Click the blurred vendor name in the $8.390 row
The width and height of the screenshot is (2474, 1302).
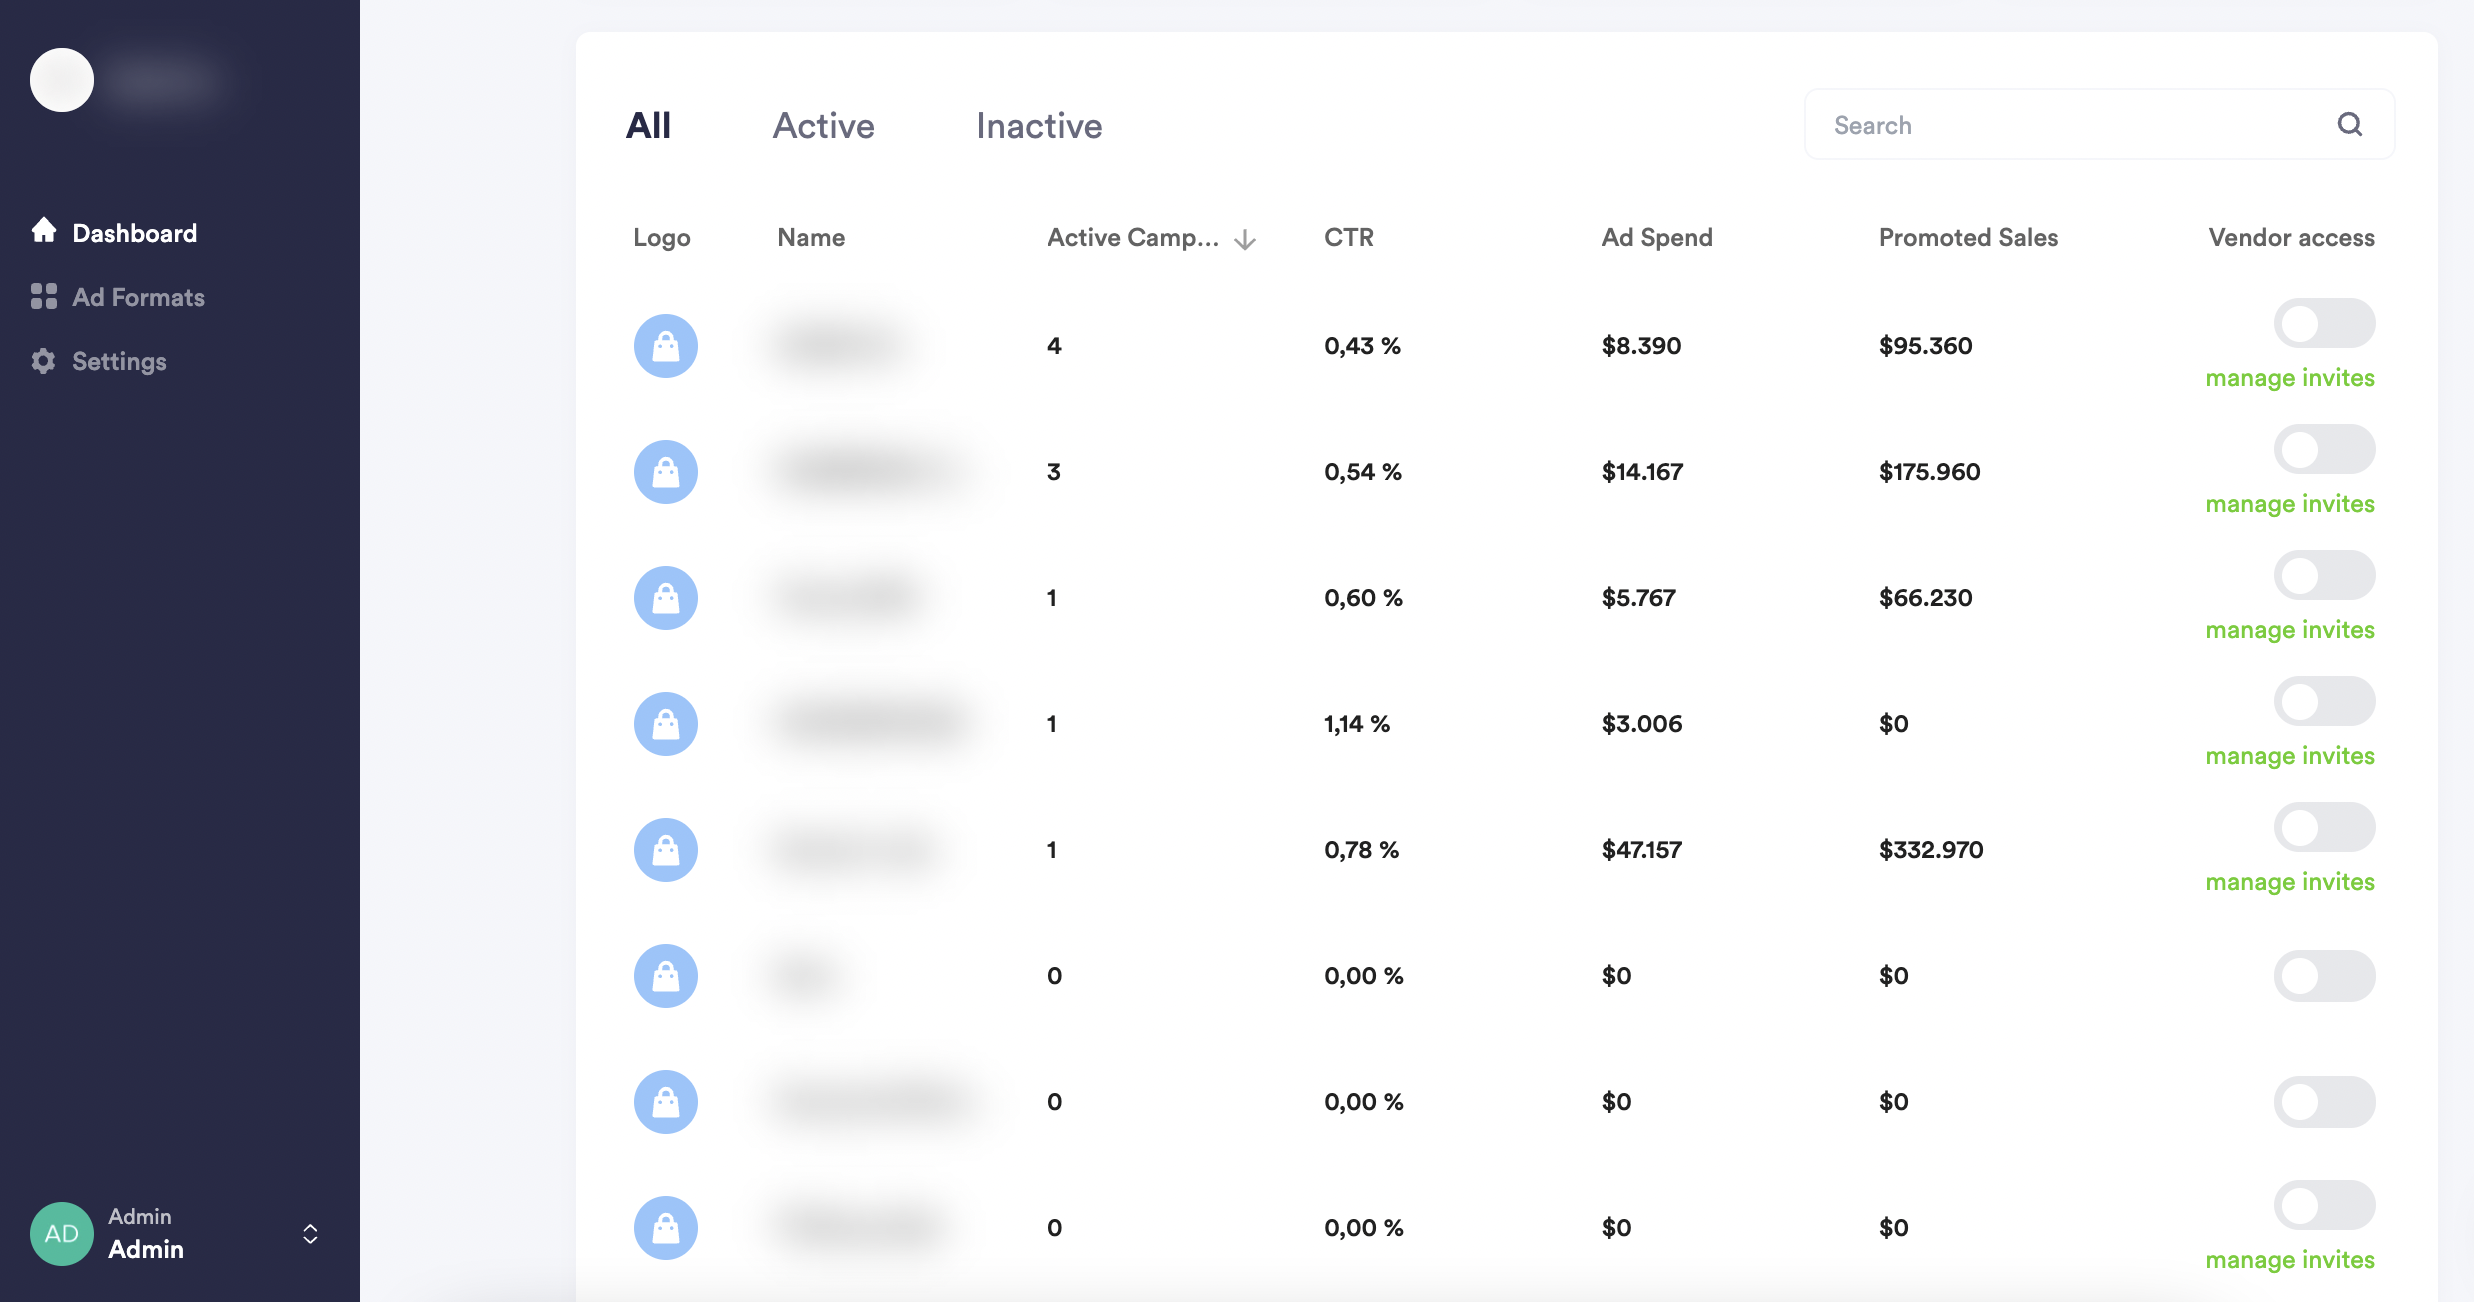pyautogui.click(x=840, y=346)
